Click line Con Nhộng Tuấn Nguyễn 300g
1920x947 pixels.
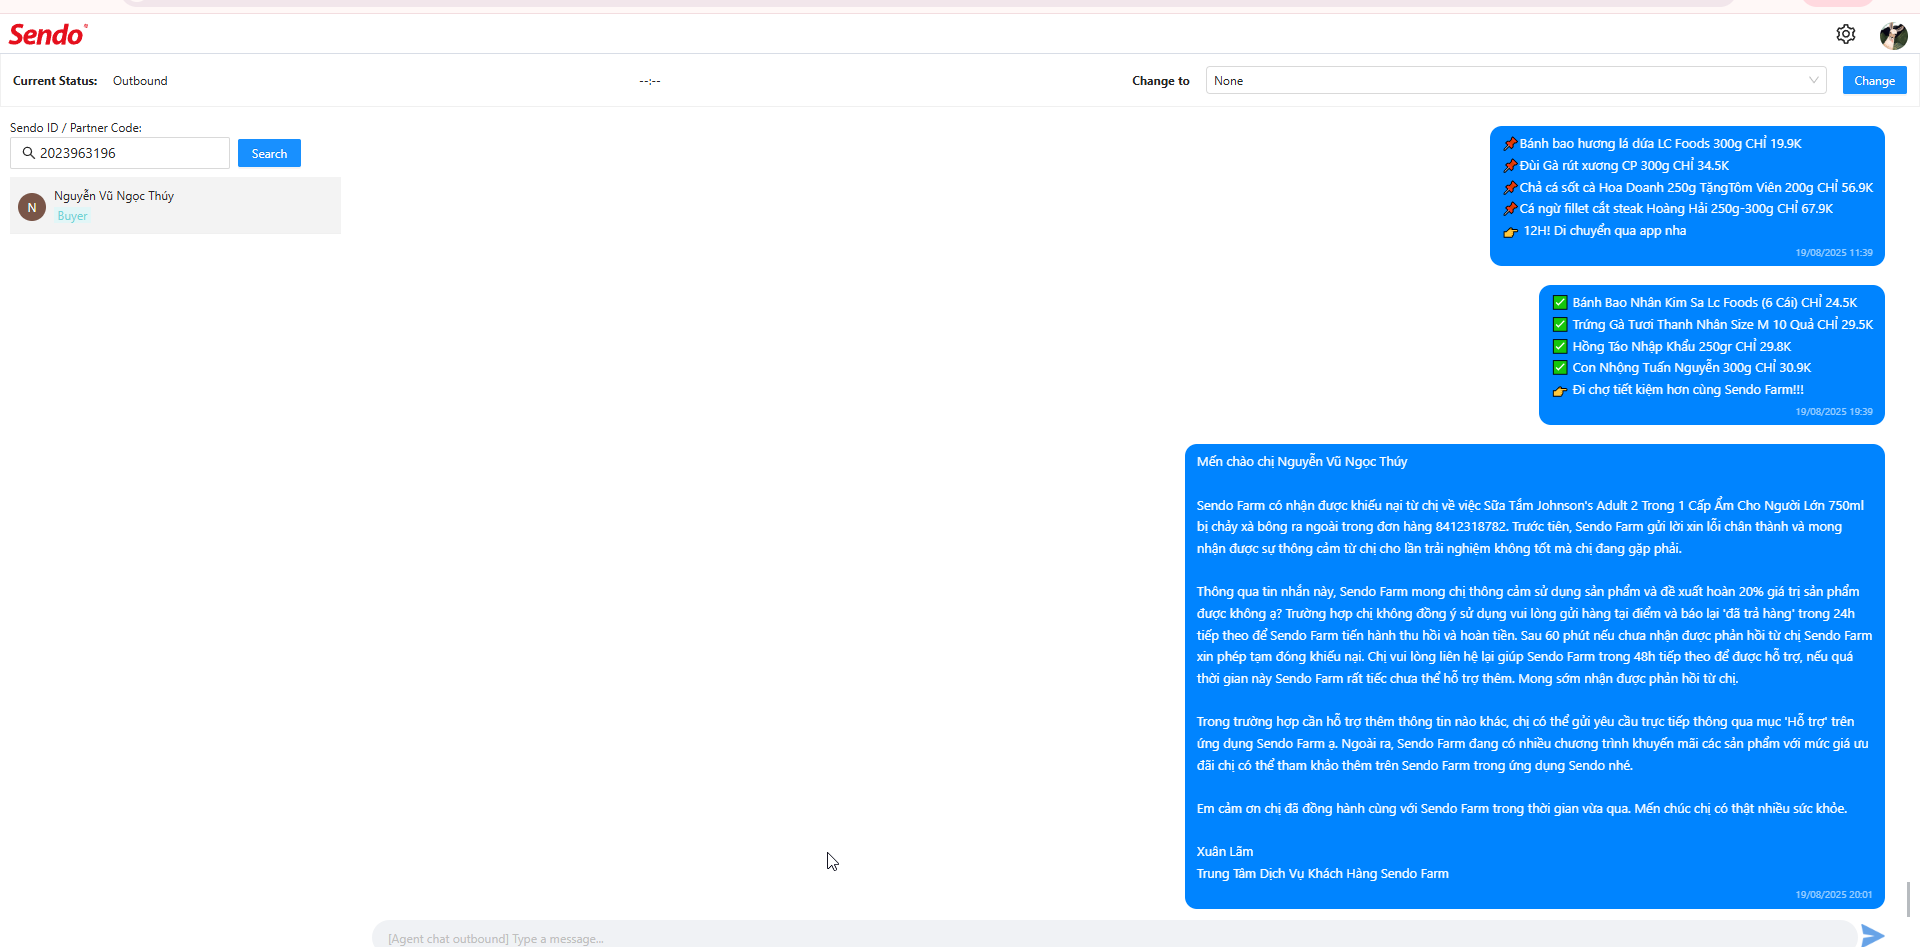(x=1682, y=368)
